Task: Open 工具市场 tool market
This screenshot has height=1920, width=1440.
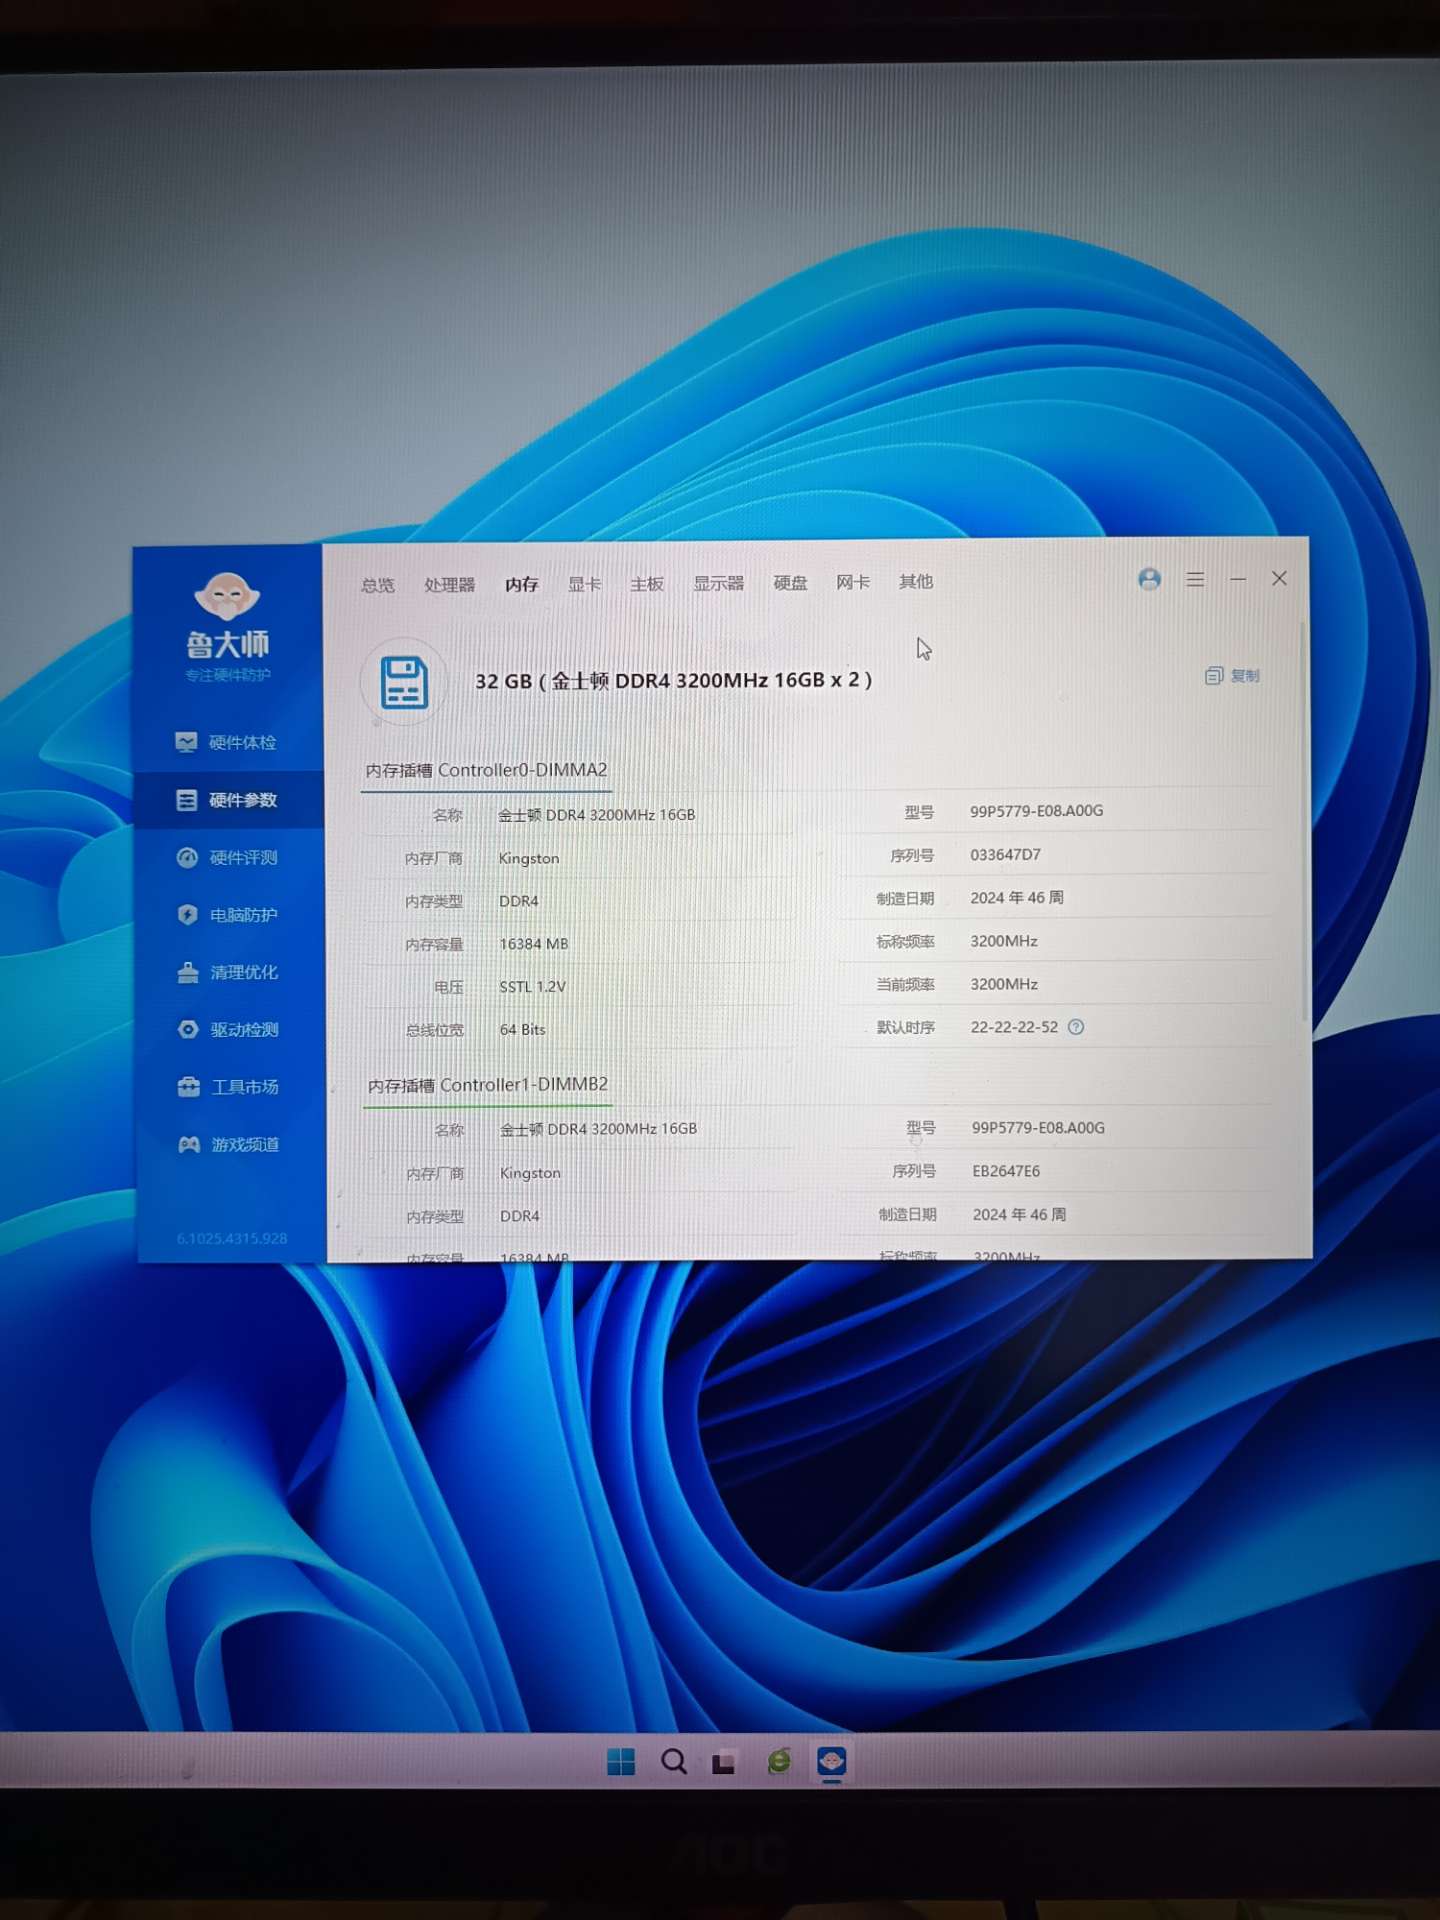Action: (228, 1087)
